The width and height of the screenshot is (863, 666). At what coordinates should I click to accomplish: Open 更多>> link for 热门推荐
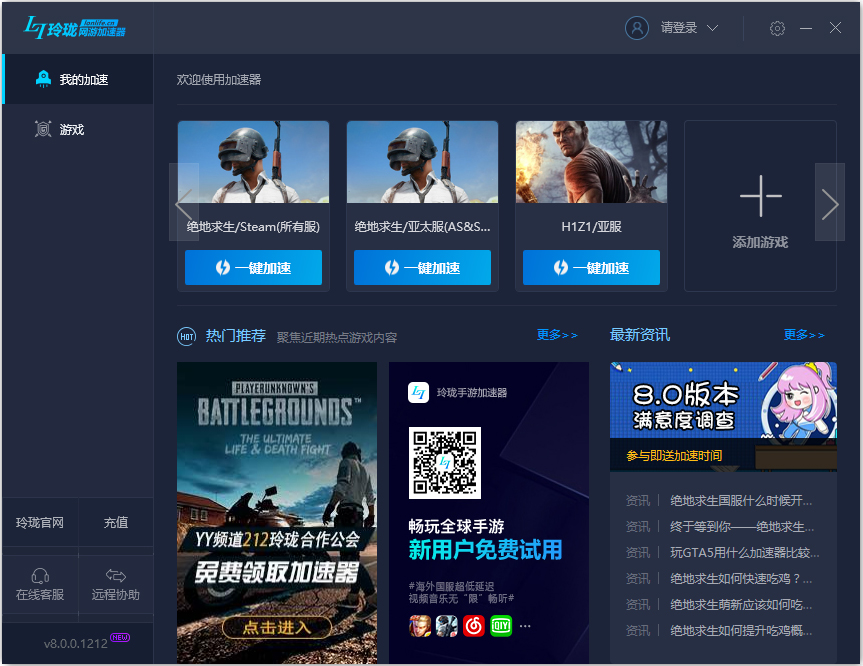pos(557,335)
